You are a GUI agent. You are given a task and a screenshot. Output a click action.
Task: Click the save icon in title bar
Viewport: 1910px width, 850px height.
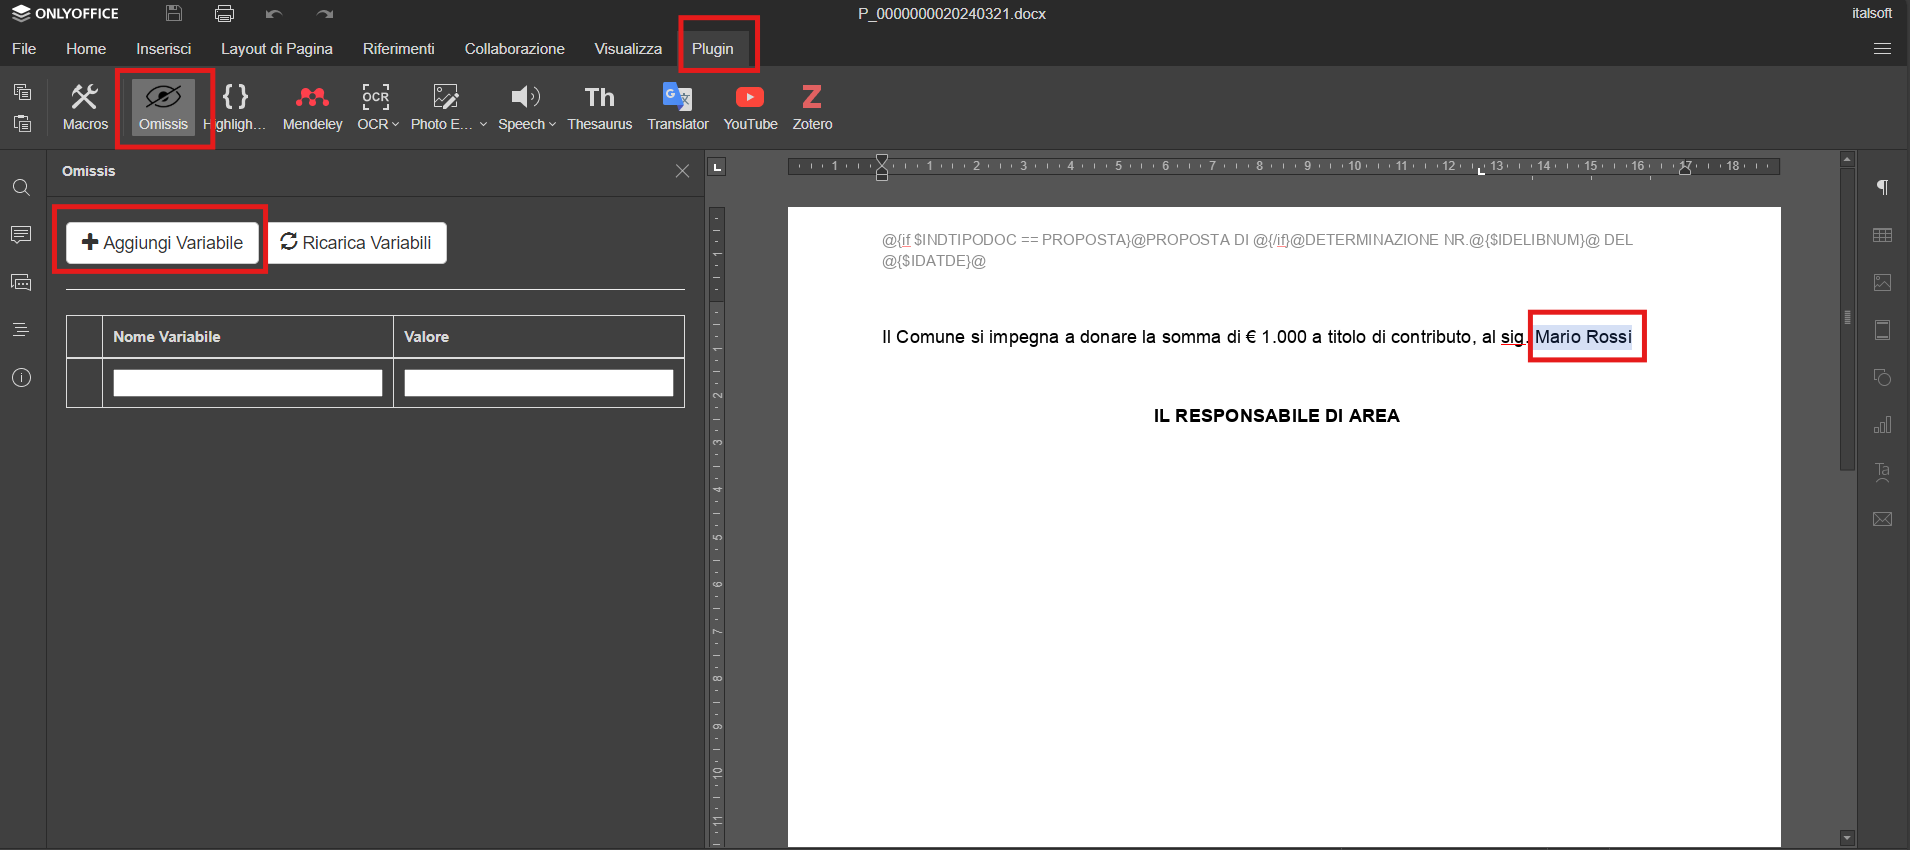coord(174,14)
